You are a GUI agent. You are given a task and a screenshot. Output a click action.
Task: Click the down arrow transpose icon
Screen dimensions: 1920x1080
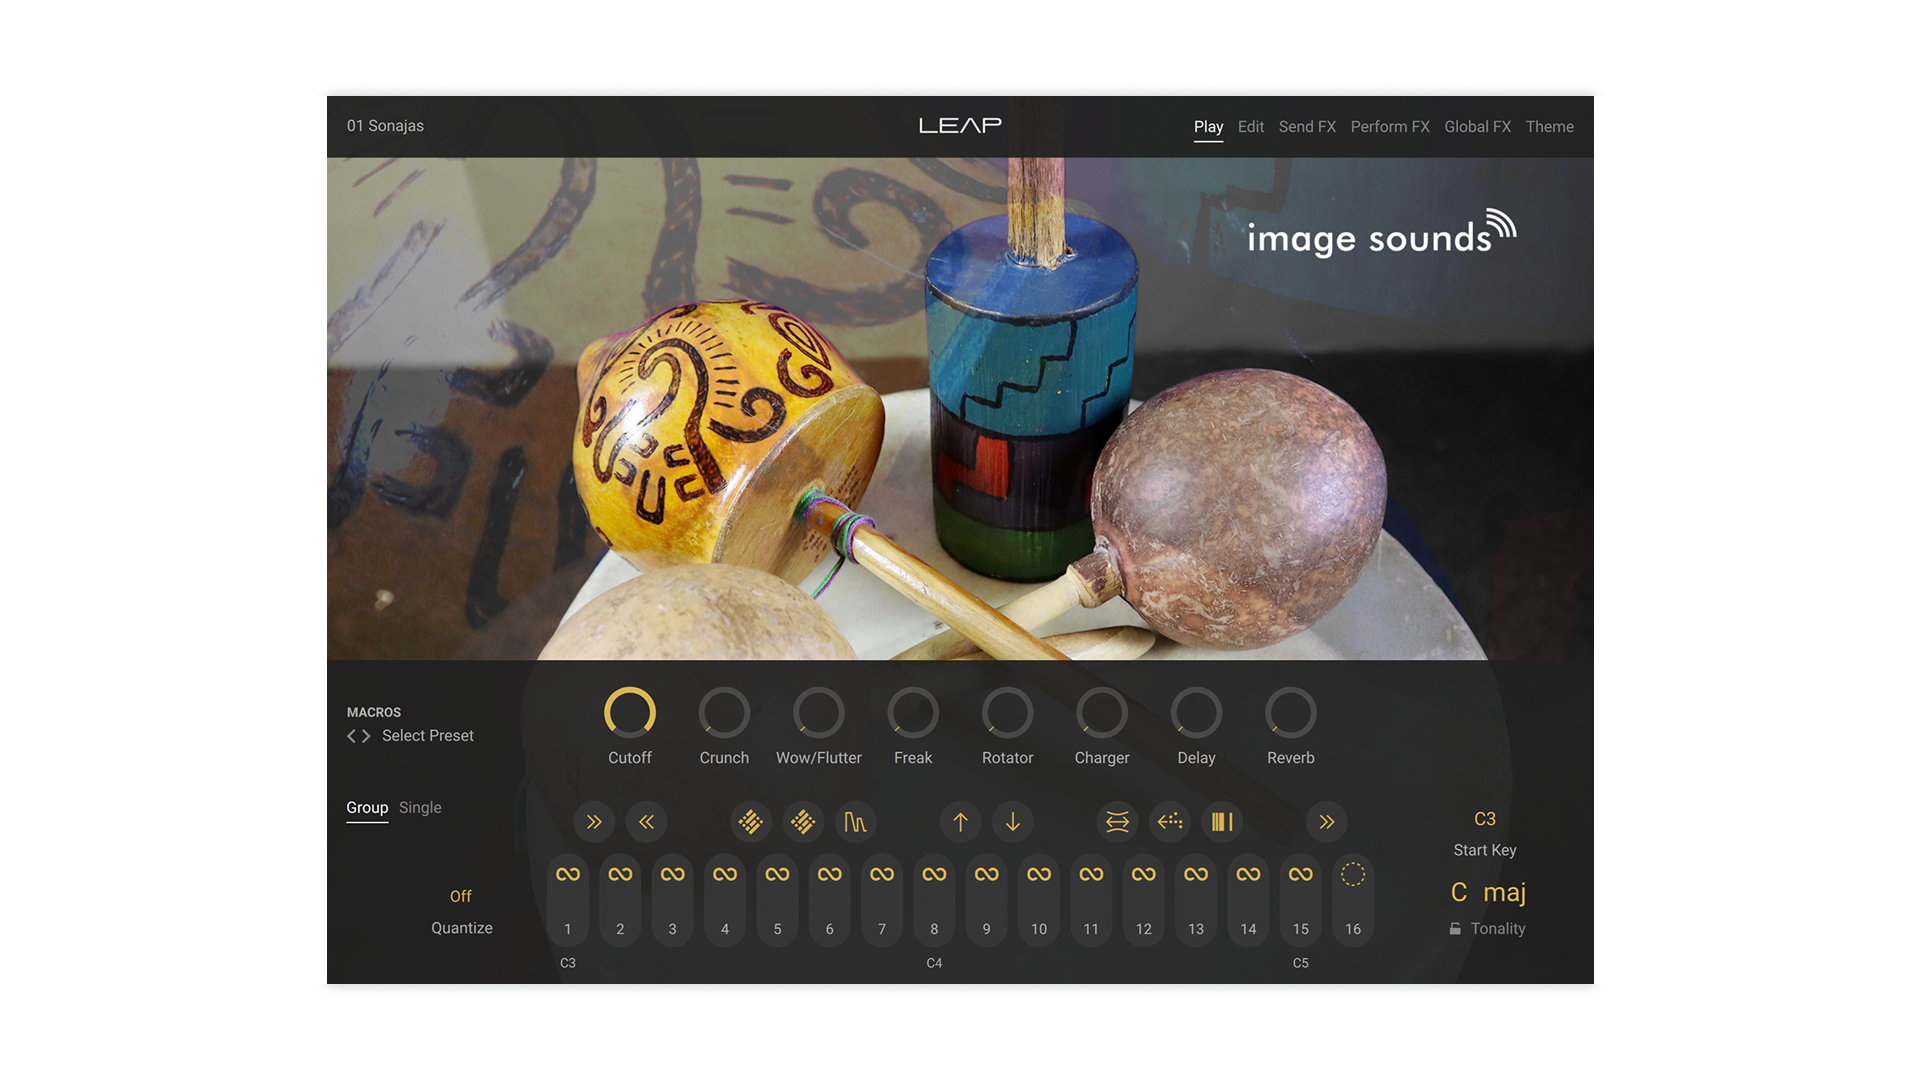1013,822
